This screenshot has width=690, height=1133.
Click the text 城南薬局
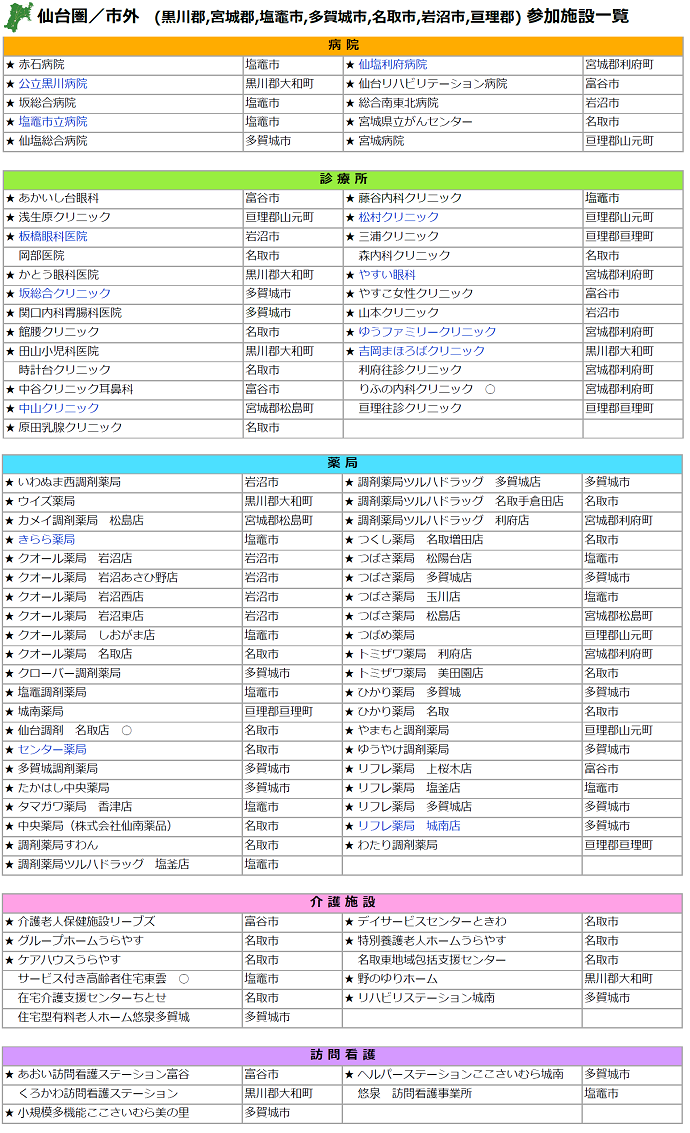[x=40, y=711]
